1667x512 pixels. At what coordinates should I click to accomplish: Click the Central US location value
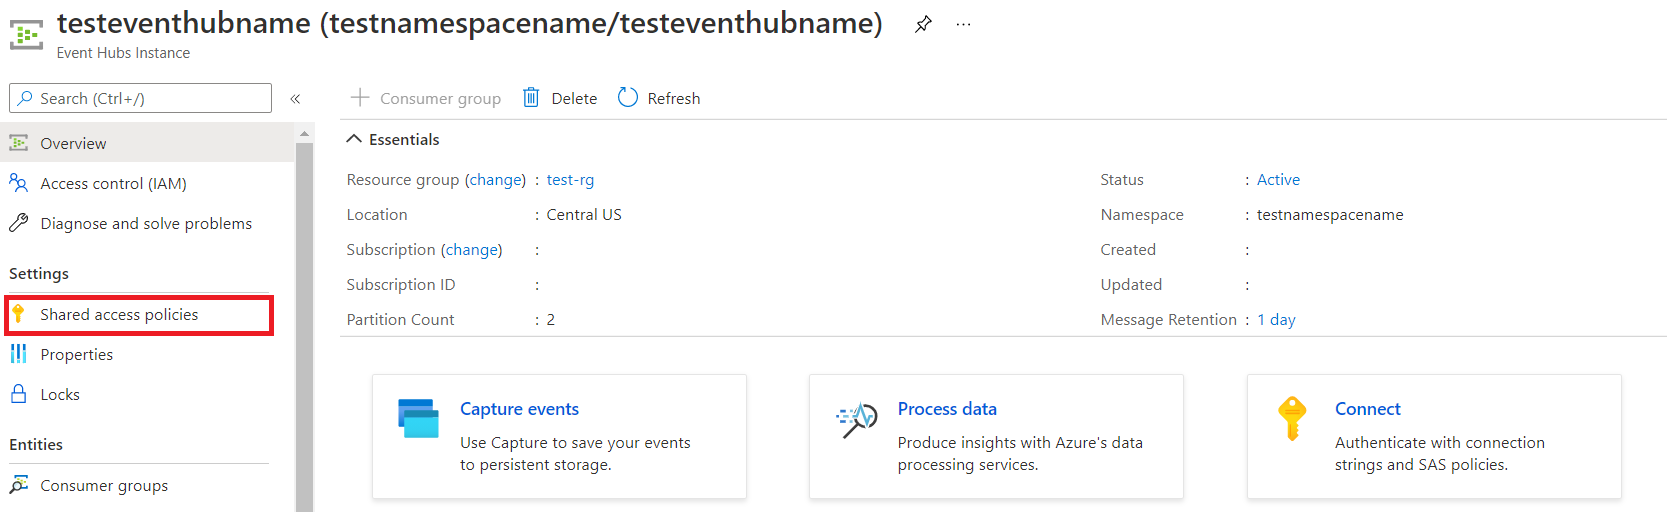584,214
